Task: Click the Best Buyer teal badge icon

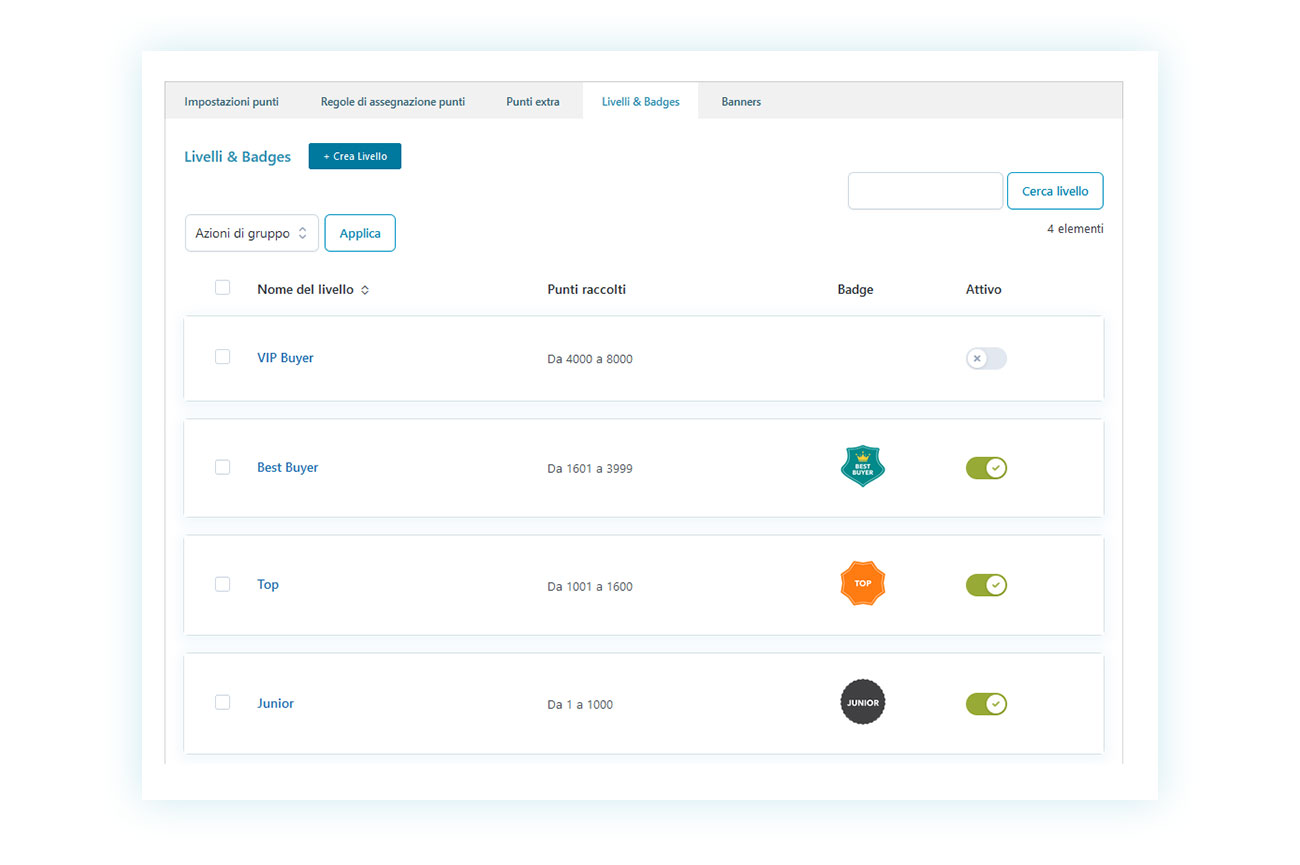Action: point(862,466)
